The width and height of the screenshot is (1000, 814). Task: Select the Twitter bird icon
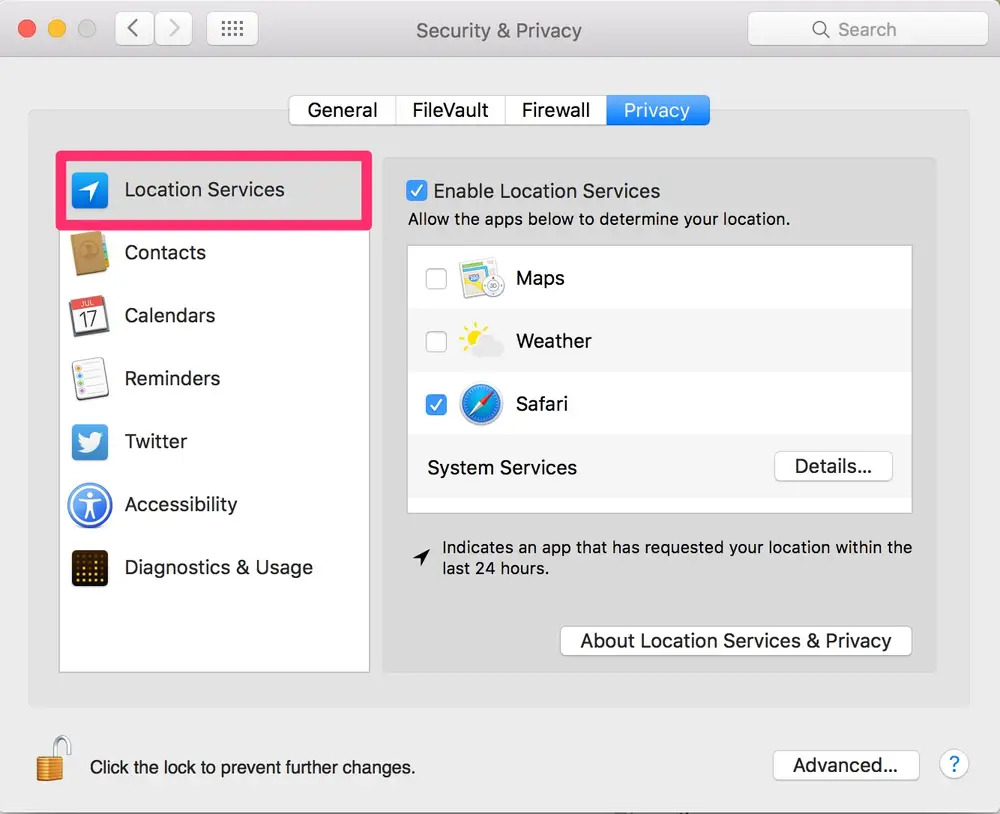click(90, 442)
